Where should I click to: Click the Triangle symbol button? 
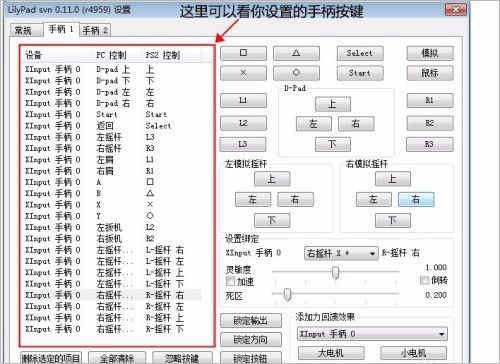point(296,53)
